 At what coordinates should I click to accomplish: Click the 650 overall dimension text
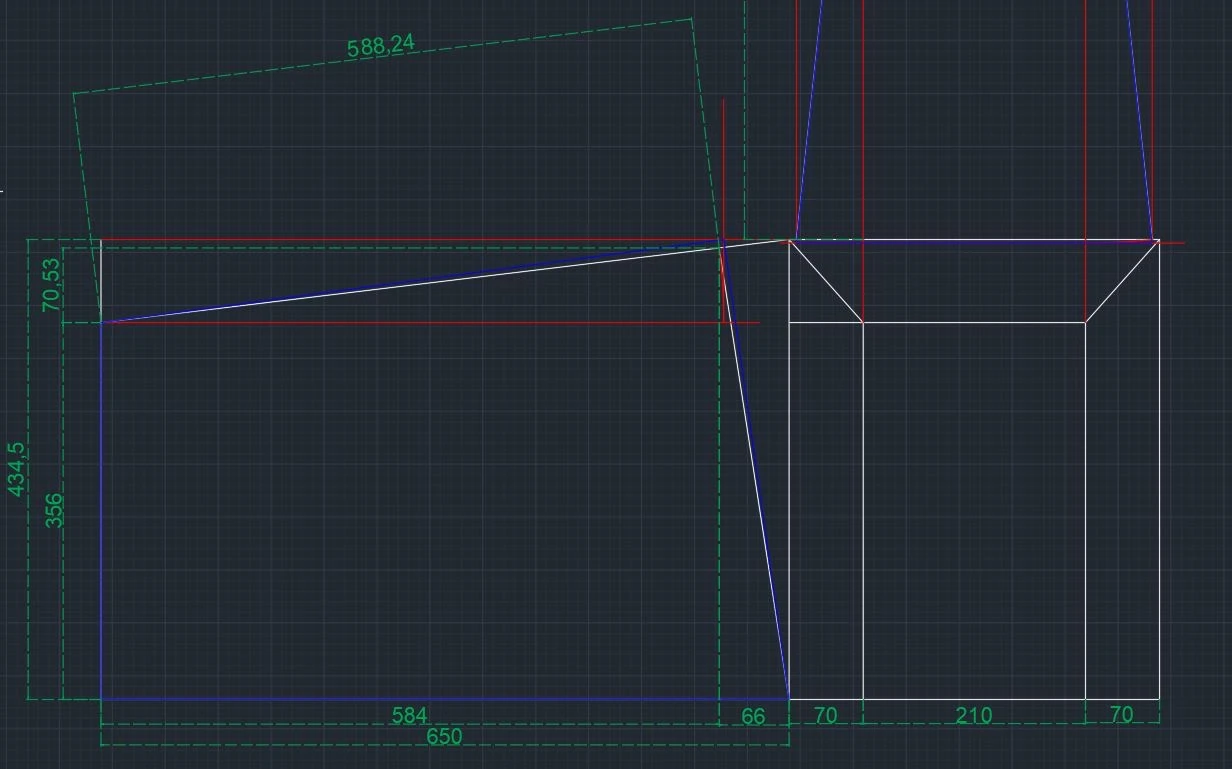(x=445, y=737)
